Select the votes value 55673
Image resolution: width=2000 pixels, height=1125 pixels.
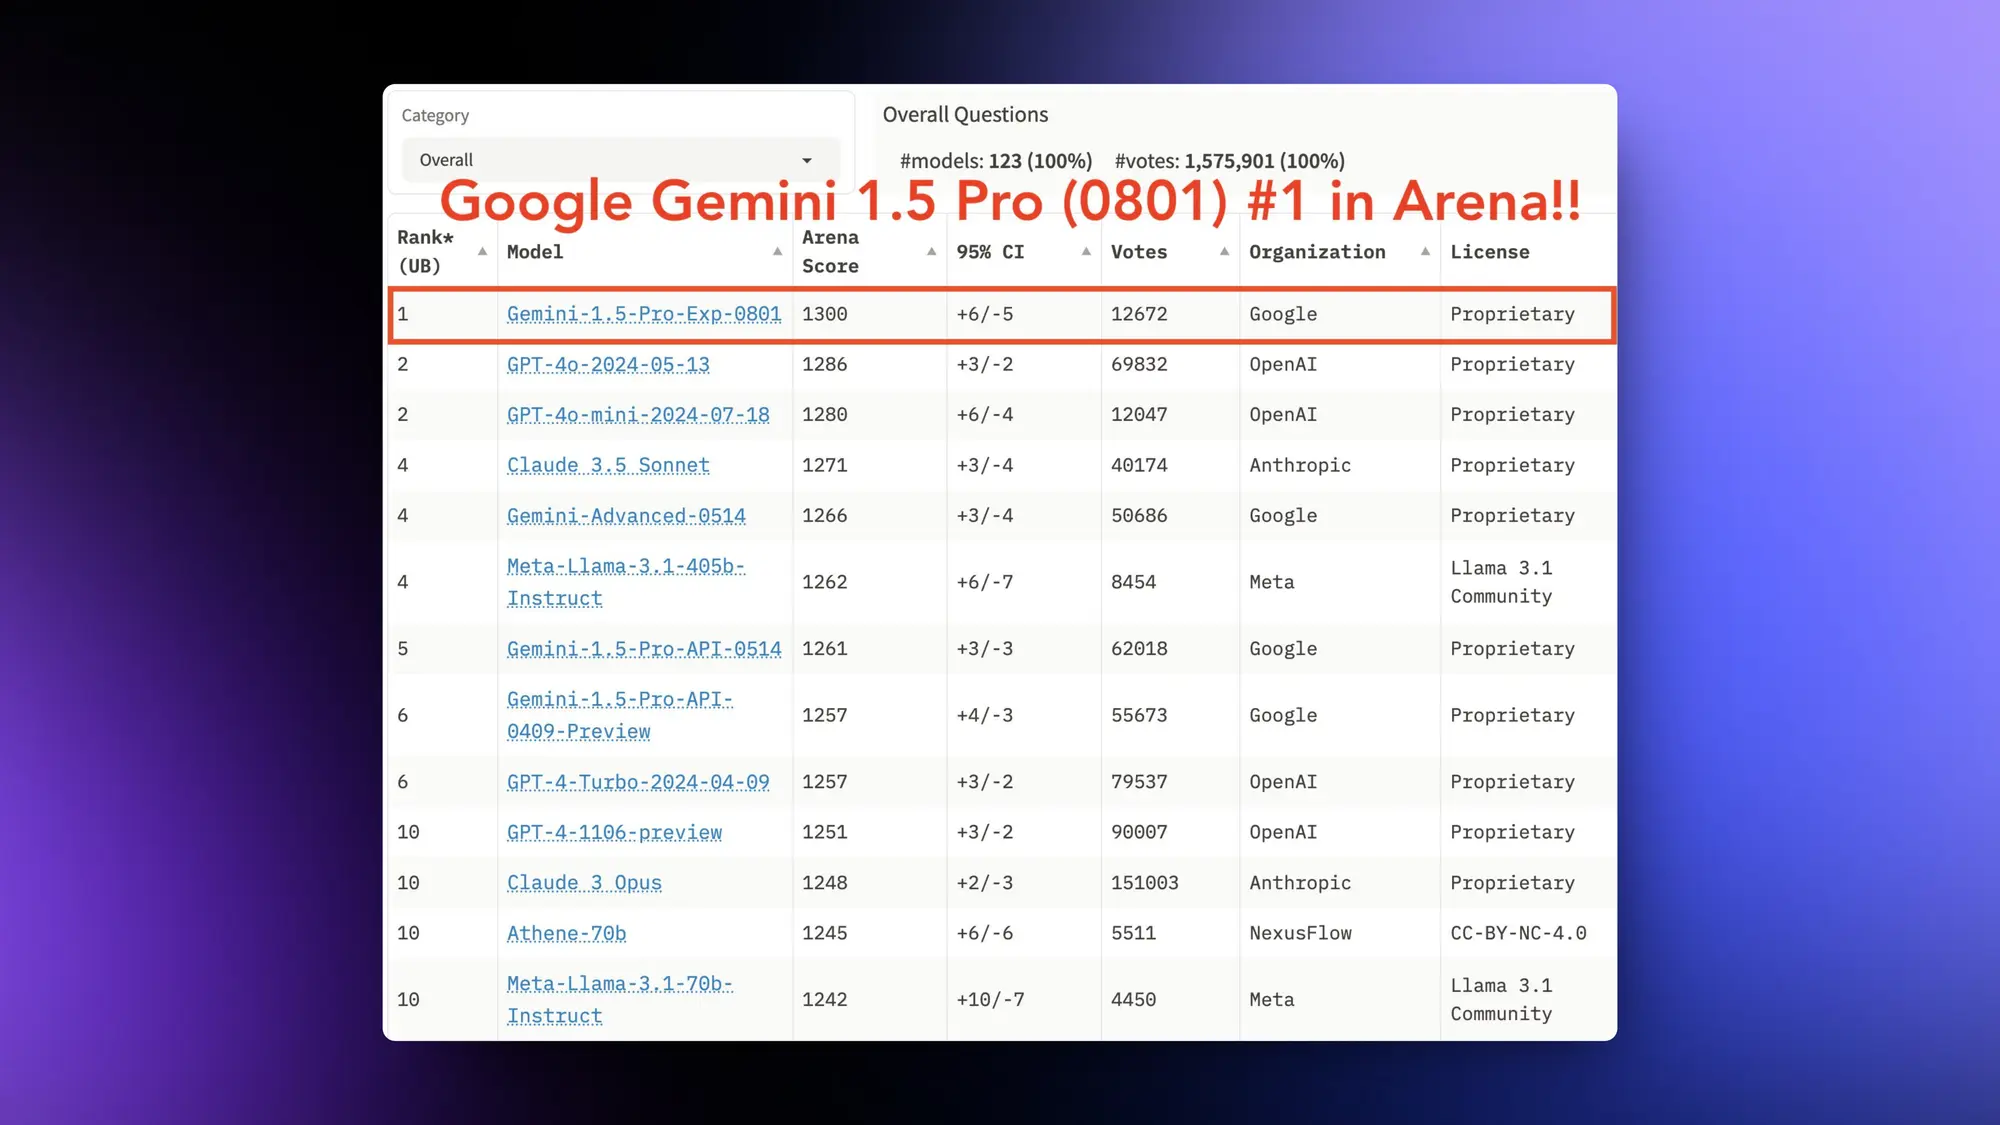[x=1139, y=715]
